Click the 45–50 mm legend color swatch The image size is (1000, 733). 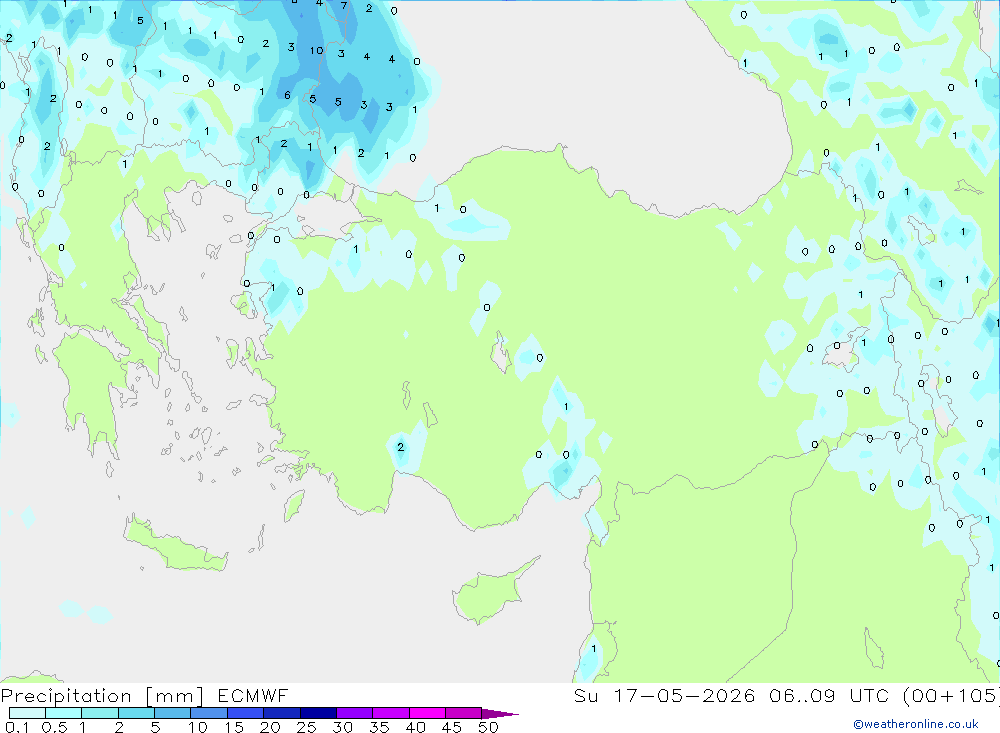(464, 713)
